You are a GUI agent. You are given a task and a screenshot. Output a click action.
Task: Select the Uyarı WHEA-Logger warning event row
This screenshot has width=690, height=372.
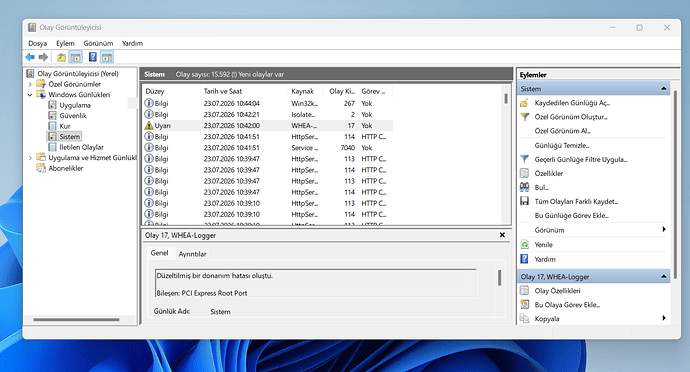click(x=268, y=125)
